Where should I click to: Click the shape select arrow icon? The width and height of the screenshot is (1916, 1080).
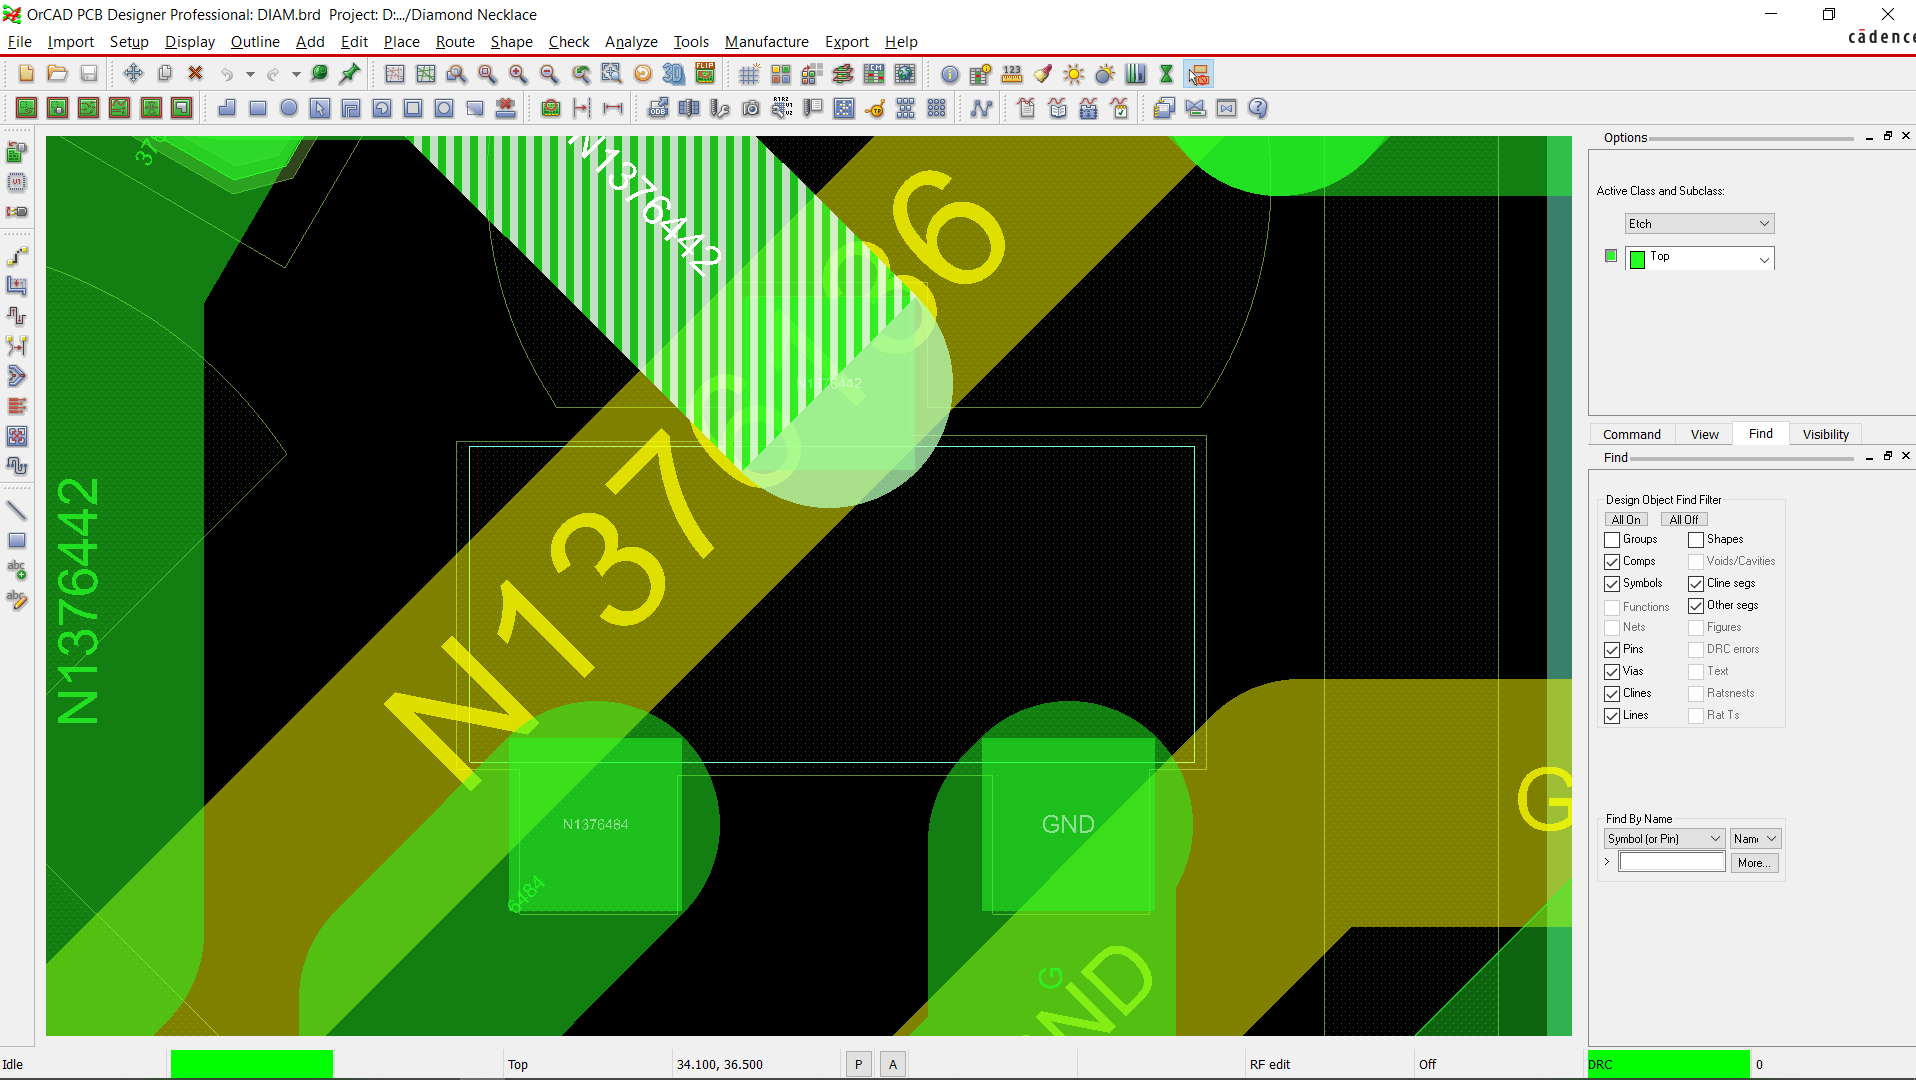320,108
